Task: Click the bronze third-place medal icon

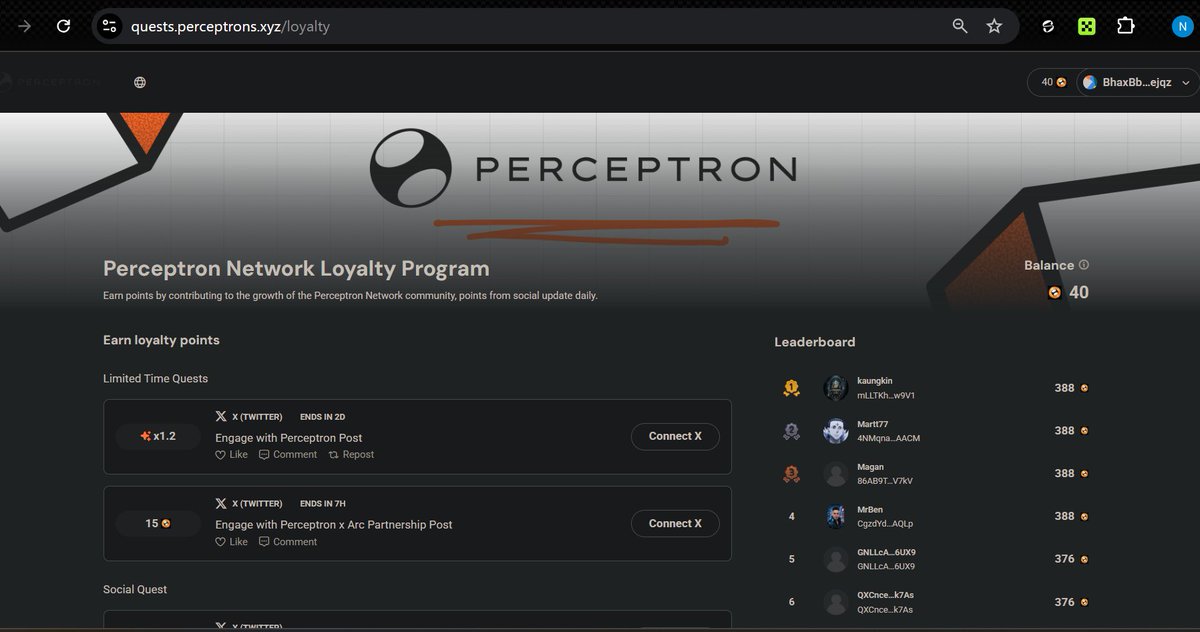Action: [792, 474]
